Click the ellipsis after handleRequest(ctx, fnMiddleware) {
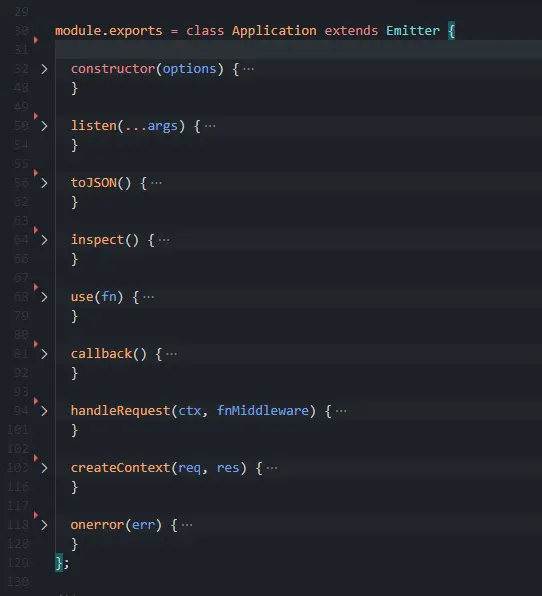542x596 pixels. tap(341, 411)
